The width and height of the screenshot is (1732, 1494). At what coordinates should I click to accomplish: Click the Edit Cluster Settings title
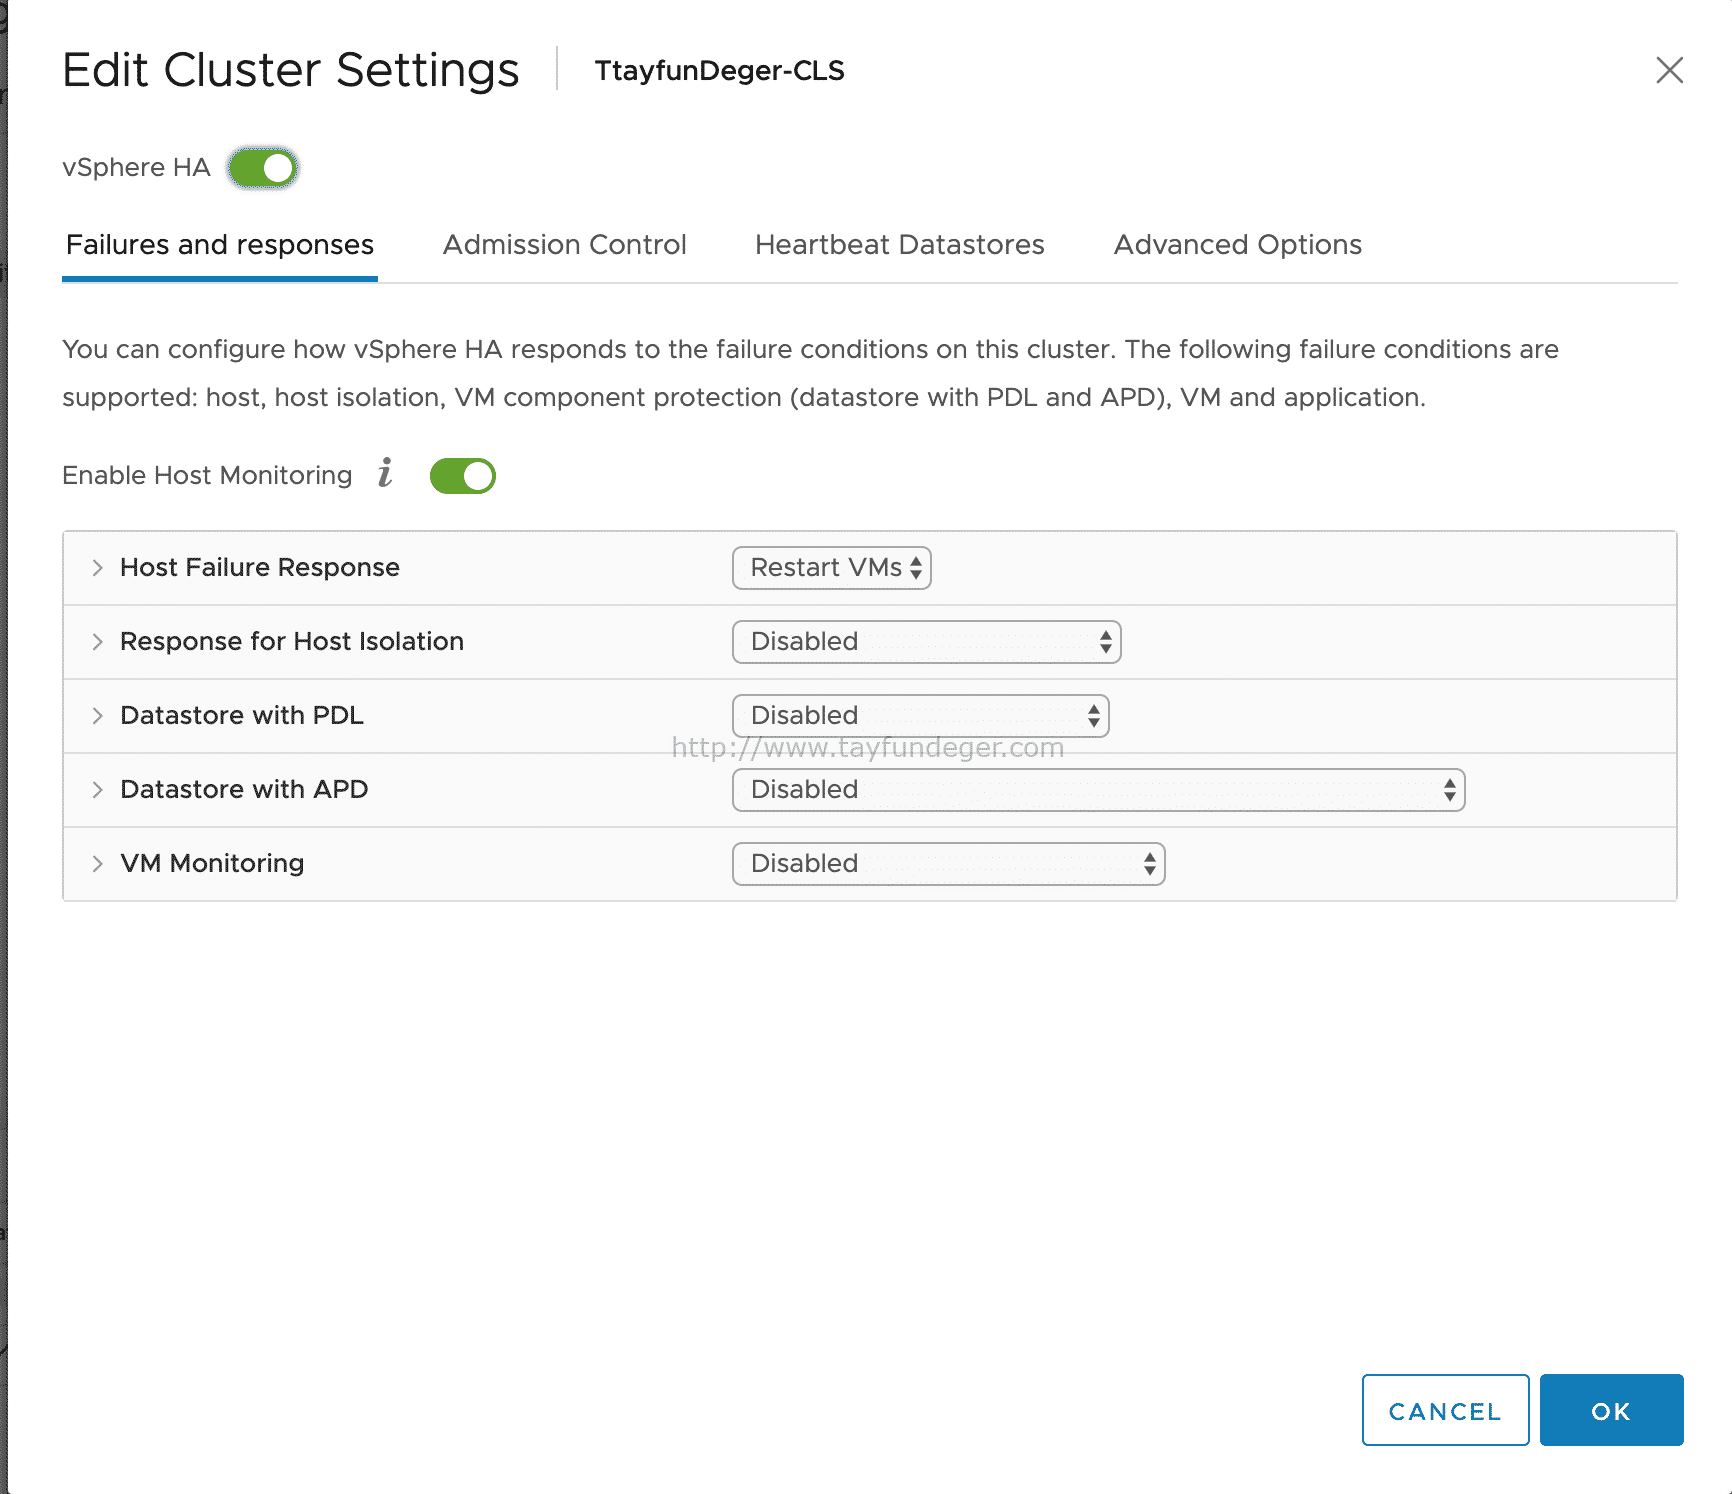[x=291, y=70]
